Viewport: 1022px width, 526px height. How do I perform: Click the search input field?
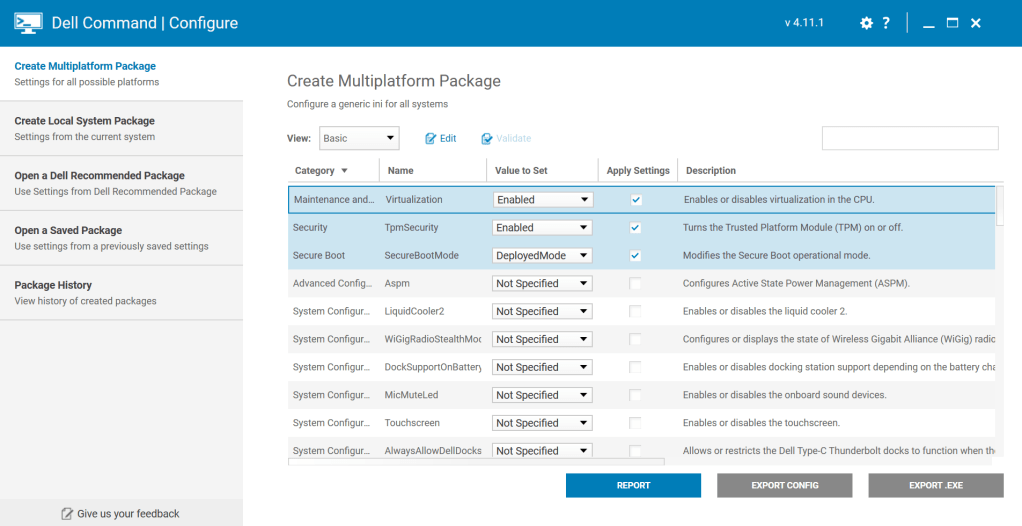point(909,139)
